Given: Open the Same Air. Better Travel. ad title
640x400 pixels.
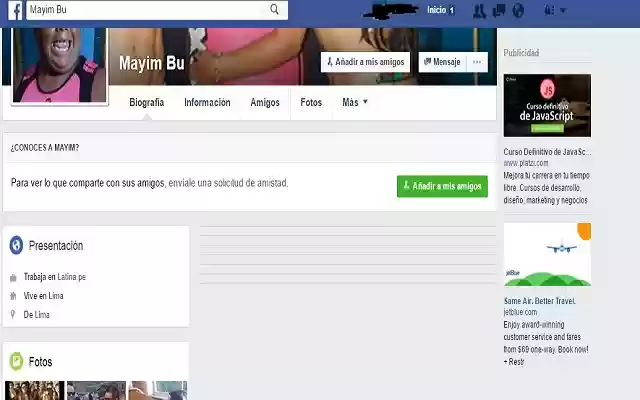Looking at the screenshot, I should coord(540,301).
